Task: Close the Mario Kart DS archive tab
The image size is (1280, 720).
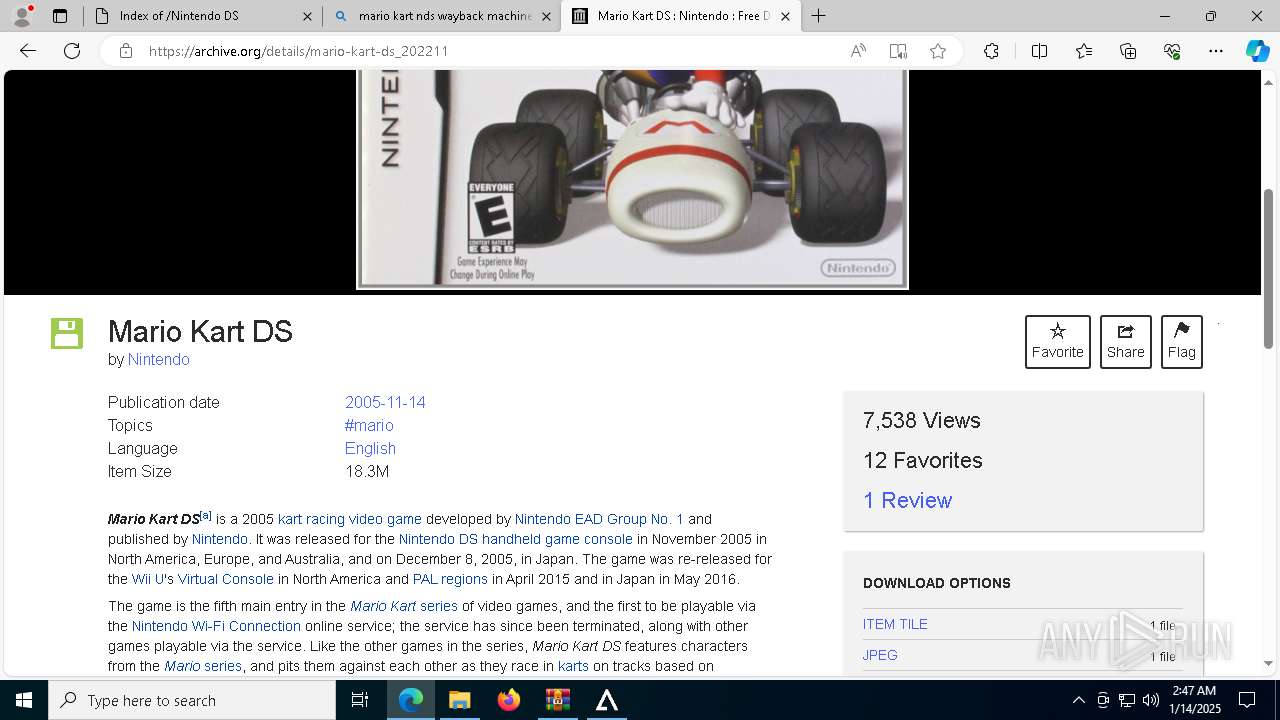Action: [785, 16]
